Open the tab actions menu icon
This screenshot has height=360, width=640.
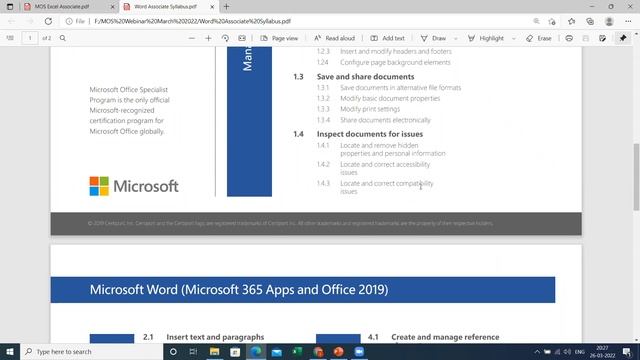[x=10, y=7]
